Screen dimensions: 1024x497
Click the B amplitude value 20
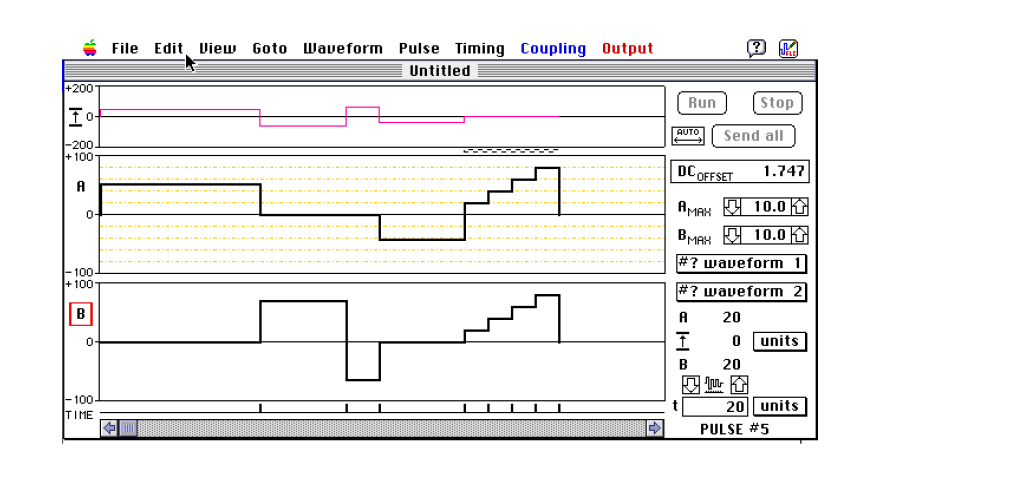[x=731, y=364]
